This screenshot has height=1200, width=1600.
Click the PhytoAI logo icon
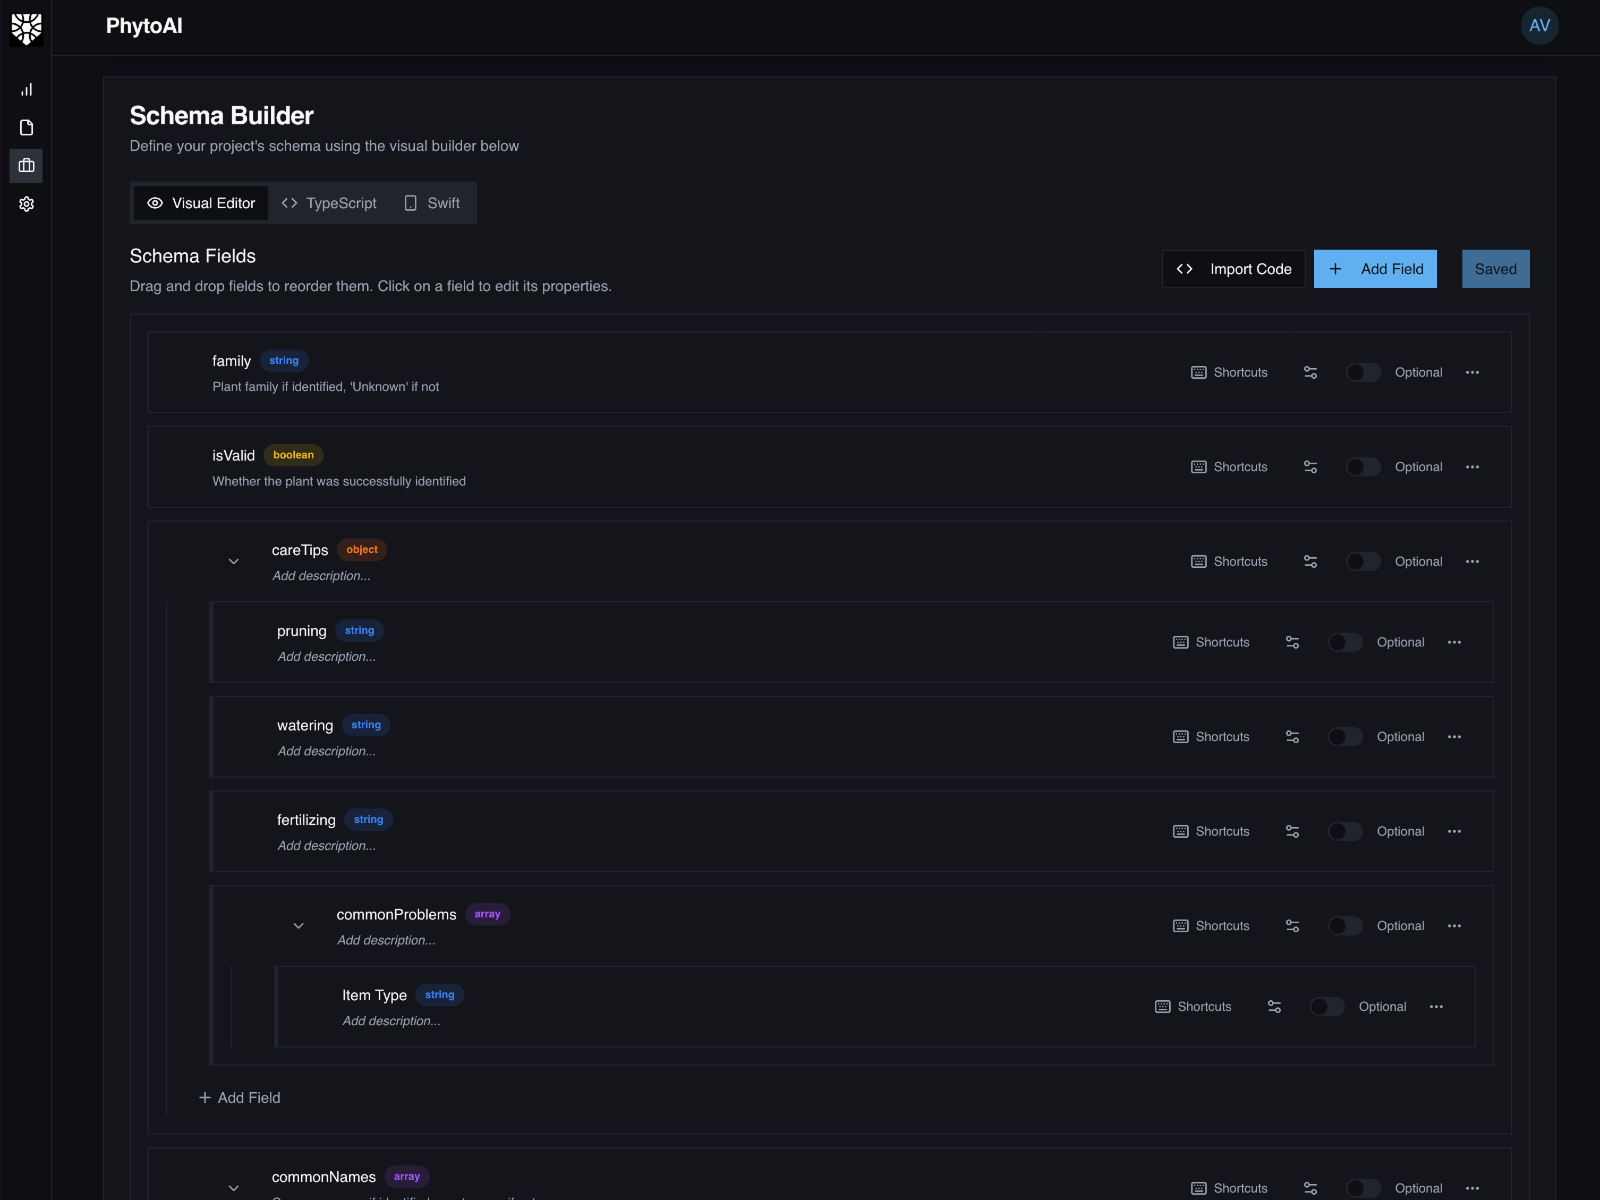pyautogui.click(x=27, y=28)
